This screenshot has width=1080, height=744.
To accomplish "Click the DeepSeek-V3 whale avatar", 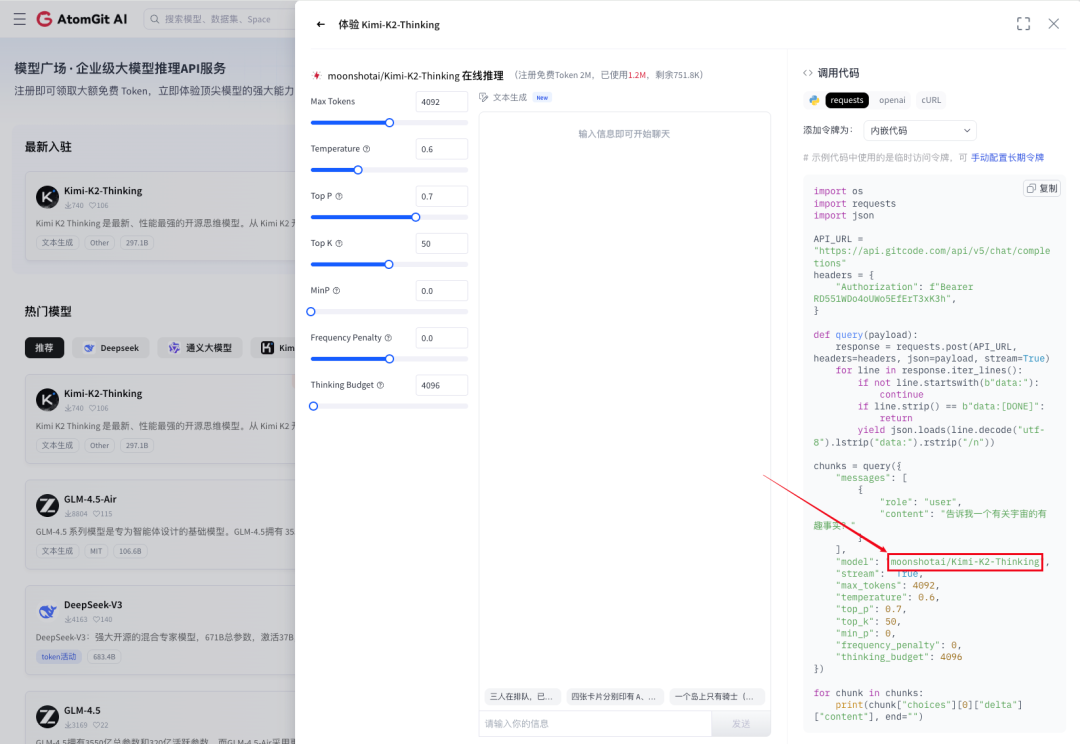I will click(48, 611).
